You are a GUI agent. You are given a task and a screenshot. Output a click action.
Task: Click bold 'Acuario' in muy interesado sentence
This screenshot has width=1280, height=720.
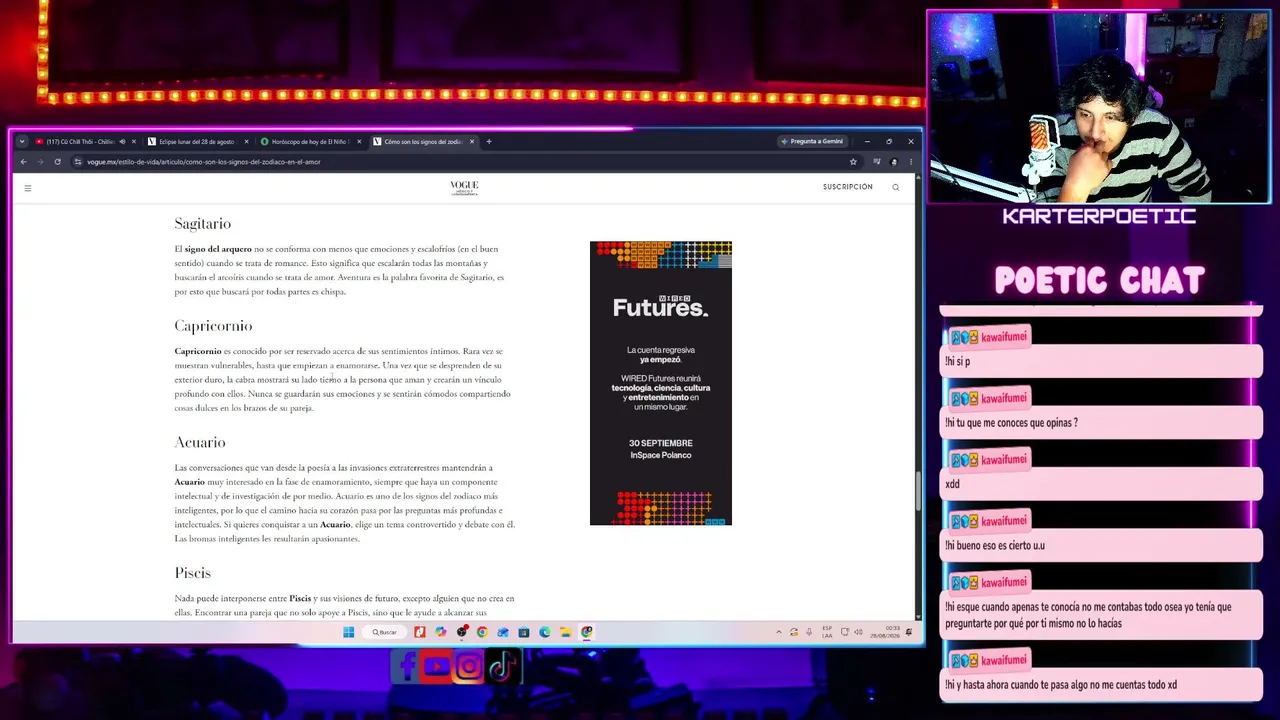point(189,482)
